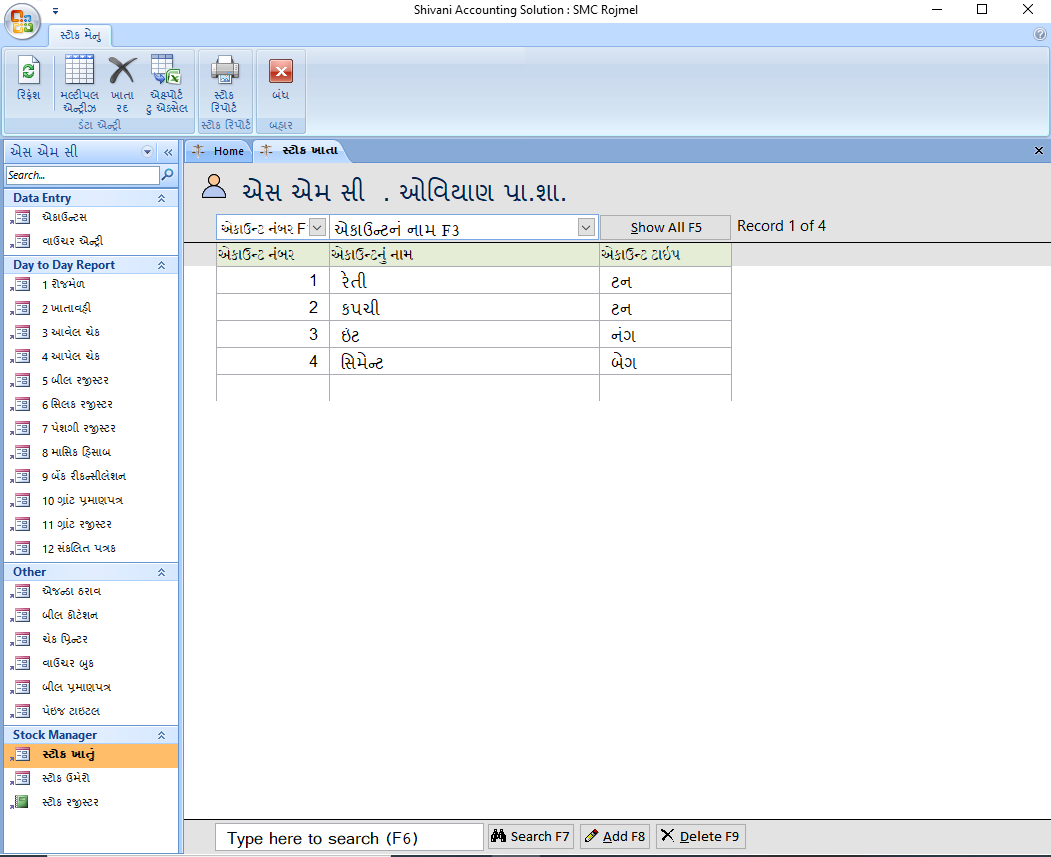Open the એકાઉન્ટનું નામ F3 dropdown
1051x857 pixels.
[x=586, y=227]
